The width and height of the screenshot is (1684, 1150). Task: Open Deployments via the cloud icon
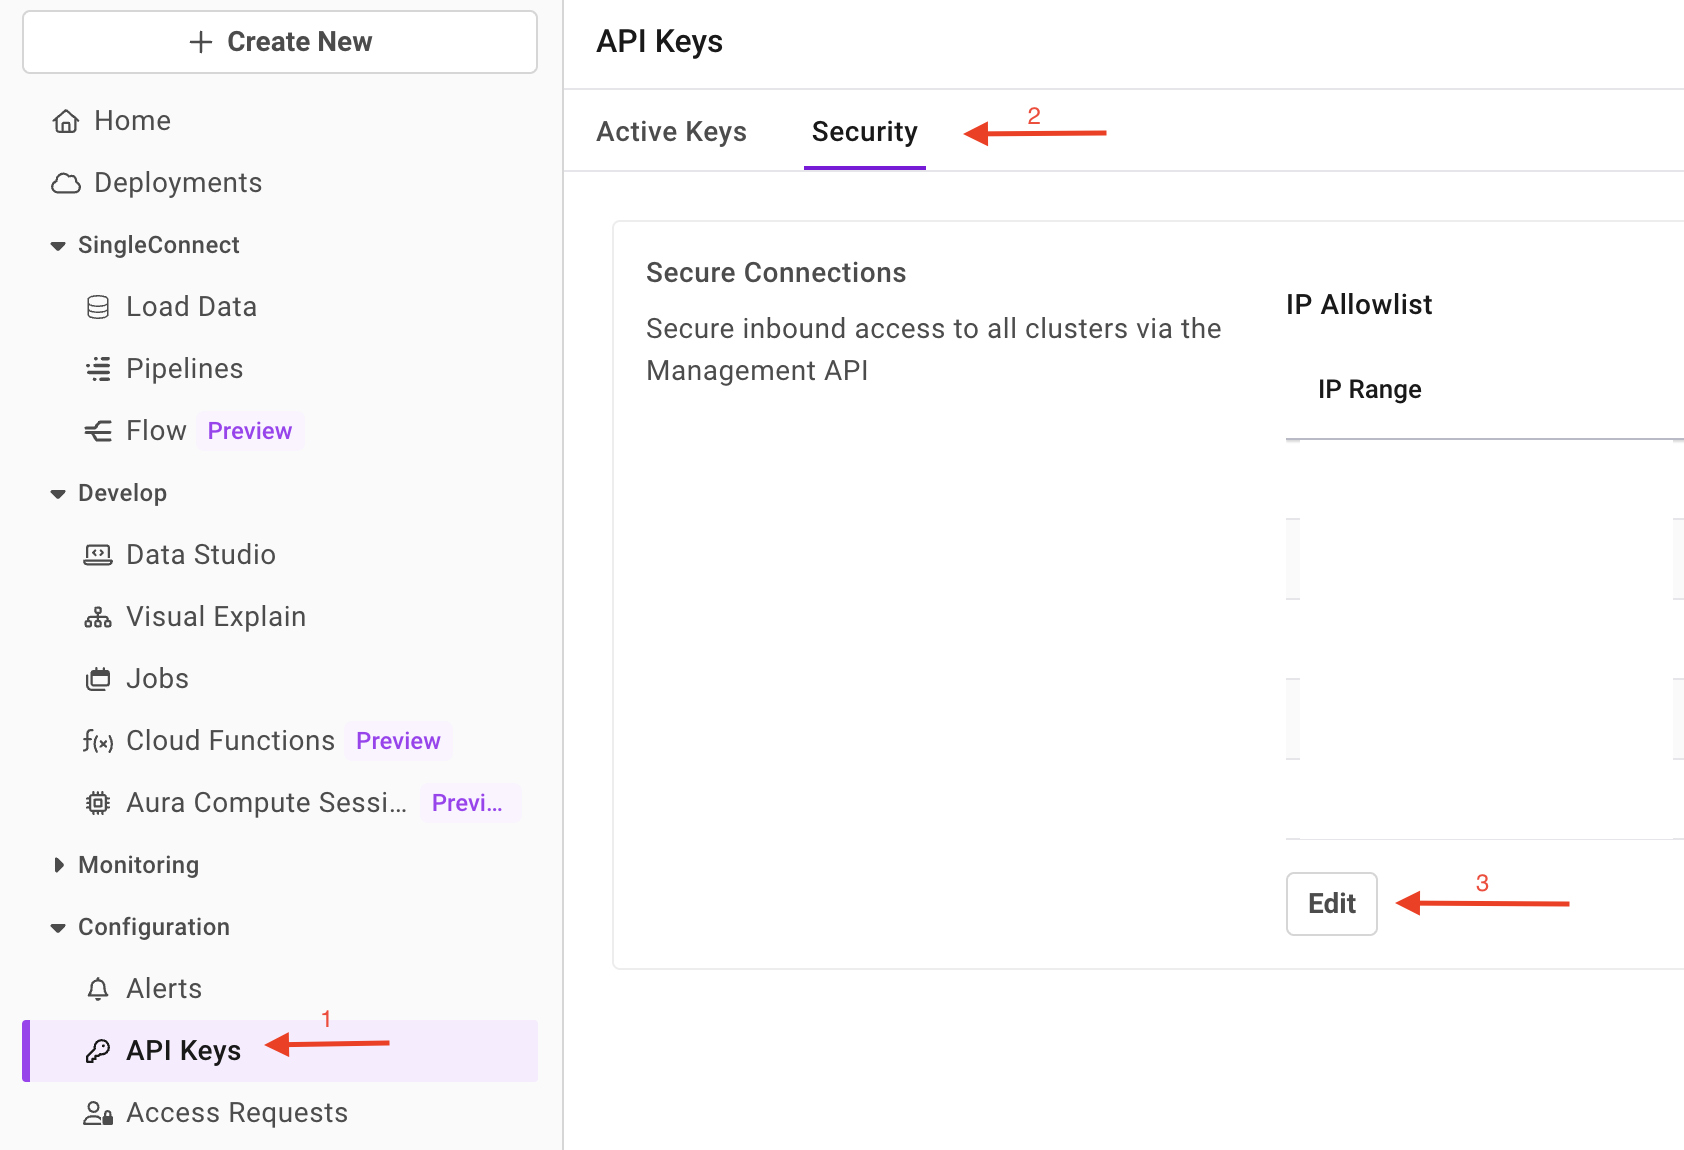click(65, 182)
